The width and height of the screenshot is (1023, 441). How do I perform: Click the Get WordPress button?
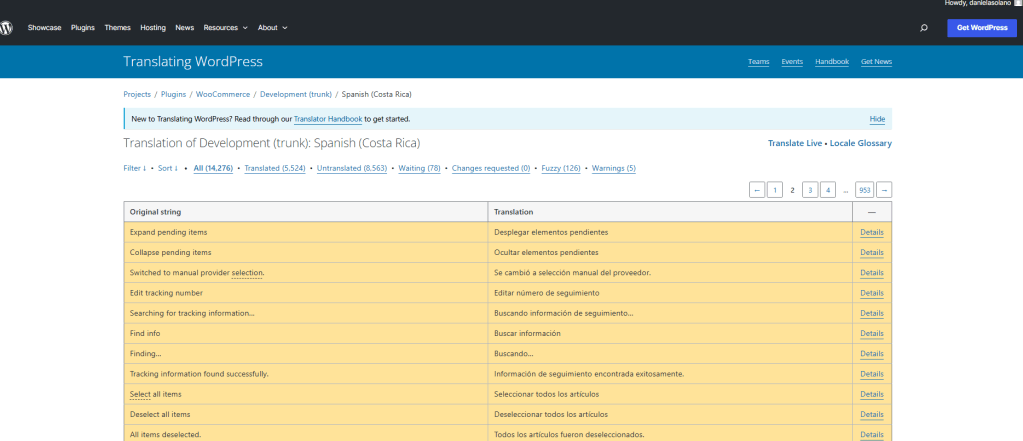point(981,28)
